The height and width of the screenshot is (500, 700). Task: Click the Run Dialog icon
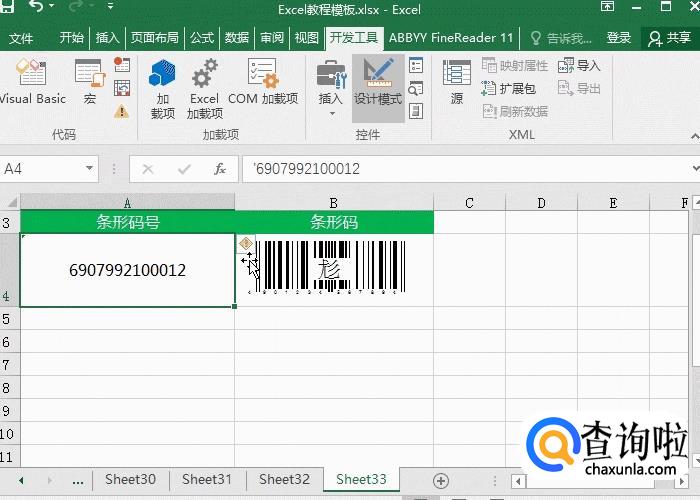click(x=416, y=111)
